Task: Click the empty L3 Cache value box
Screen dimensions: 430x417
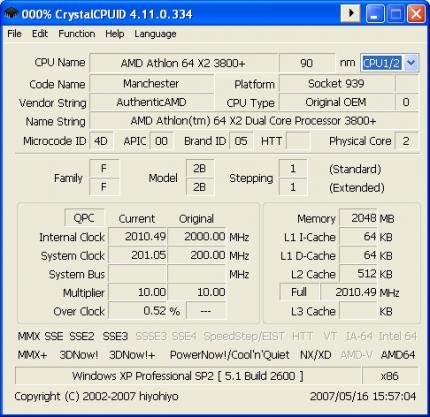Action: point(358,311)
